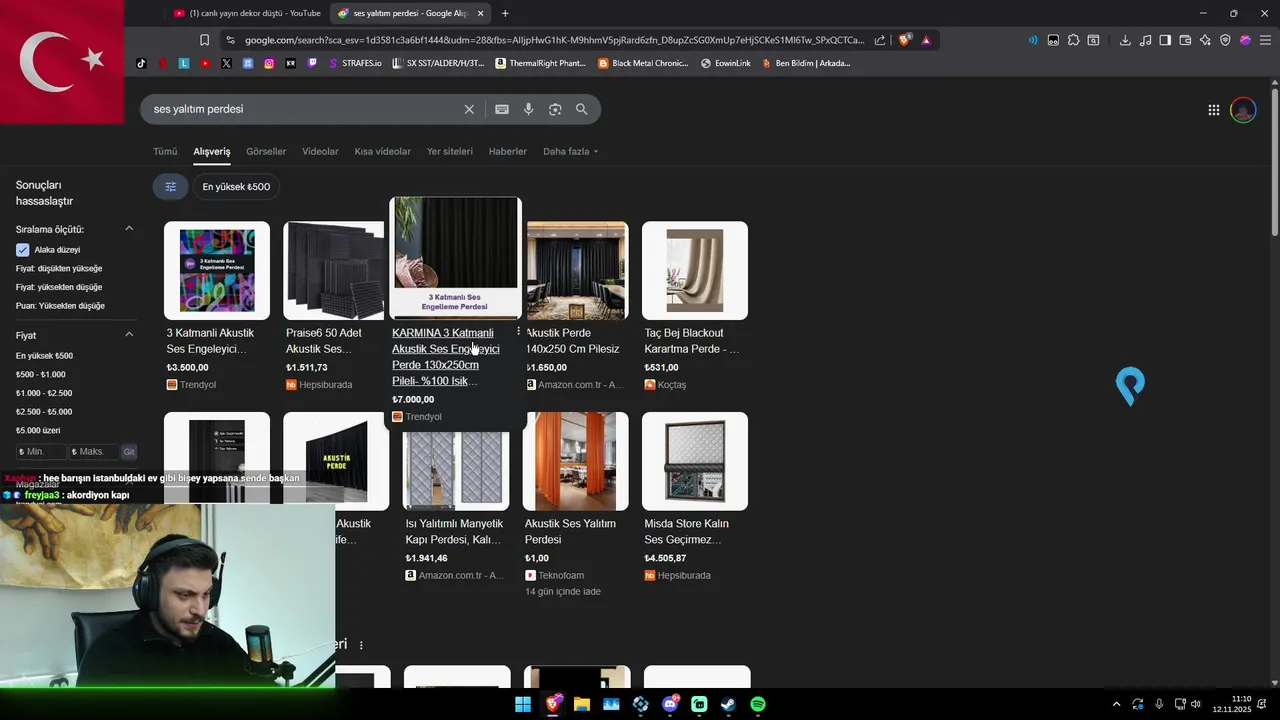This screenshot has width=1280, height=720.
Task: Open the 3 Katmanli Akustik Ses Engeleyici thumbnail
Action: click(x=217, y=270)
